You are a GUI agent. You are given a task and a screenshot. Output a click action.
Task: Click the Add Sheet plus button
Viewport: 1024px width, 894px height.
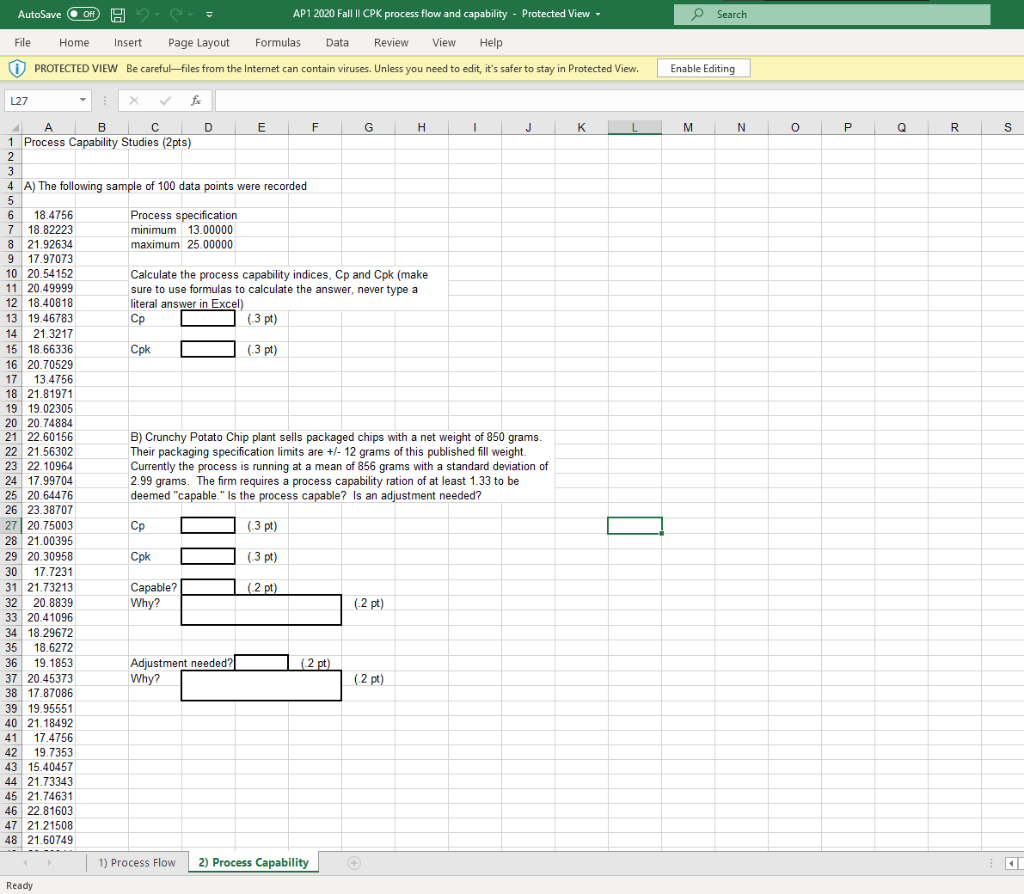click(x=353, y=861)
